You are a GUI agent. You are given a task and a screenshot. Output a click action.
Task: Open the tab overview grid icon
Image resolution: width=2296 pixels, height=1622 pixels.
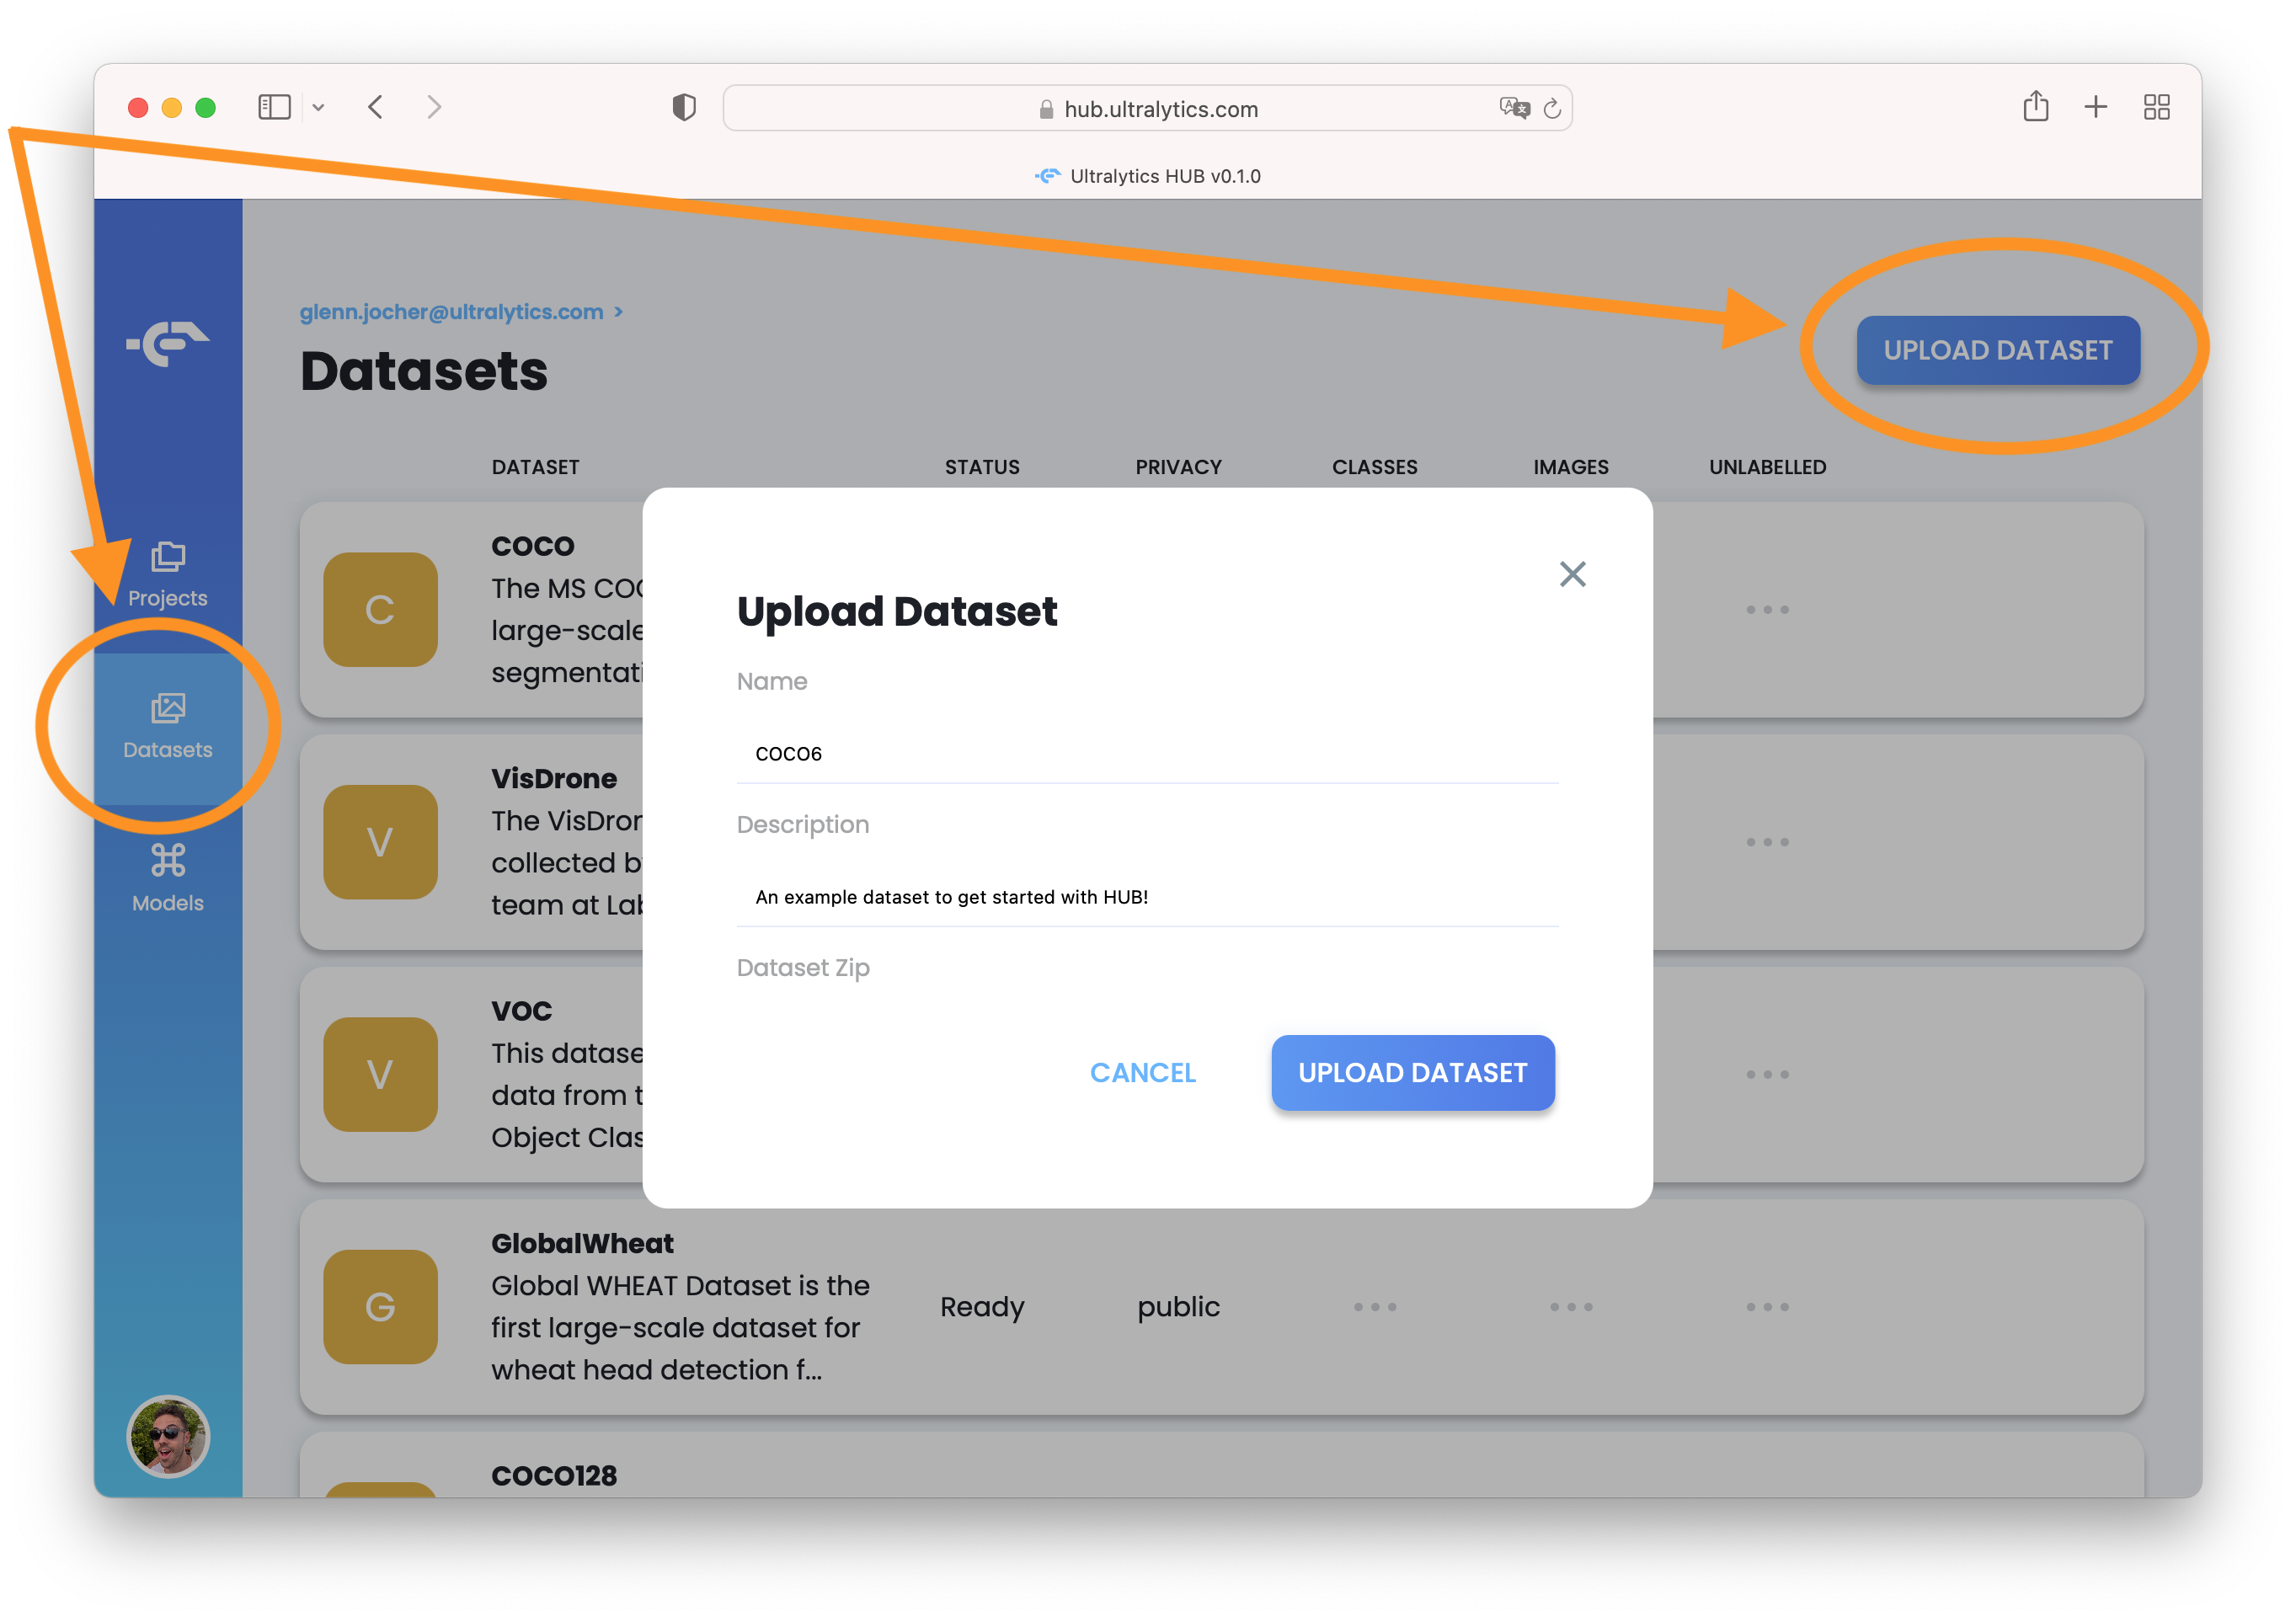pyautogui.click(x=2157, y=106)
